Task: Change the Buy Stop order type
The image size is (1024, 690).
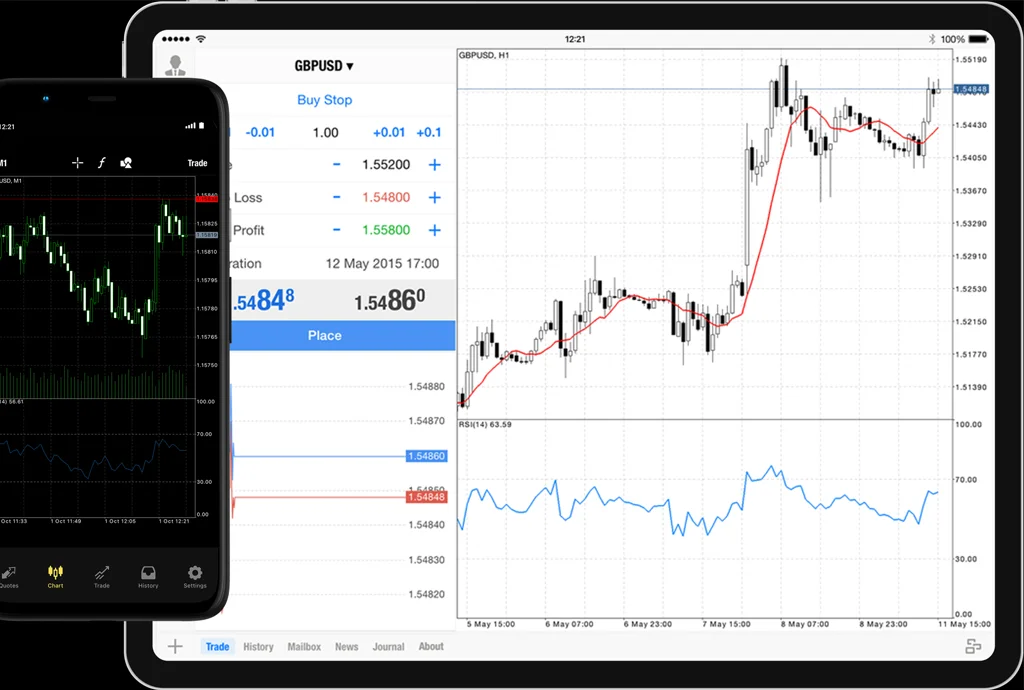Action: coord(324,100)
